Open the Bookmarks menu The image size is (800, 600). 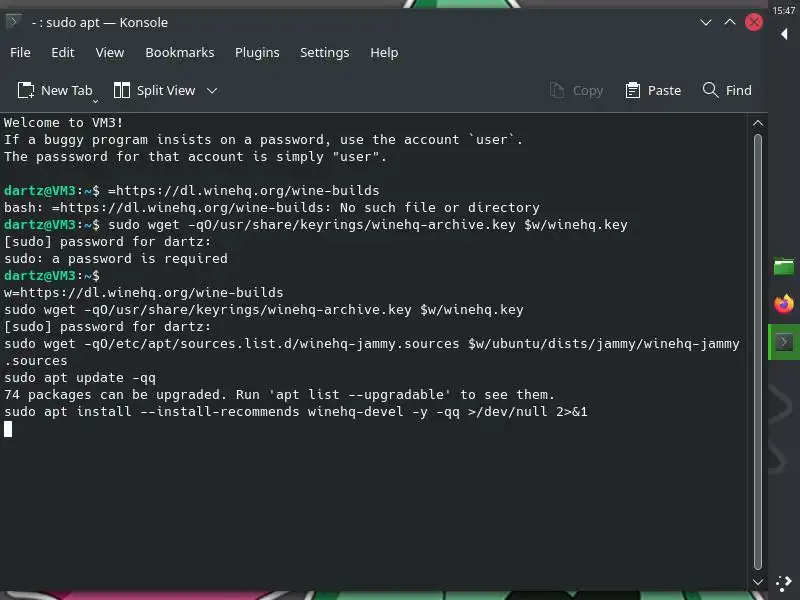coord(180,53)
